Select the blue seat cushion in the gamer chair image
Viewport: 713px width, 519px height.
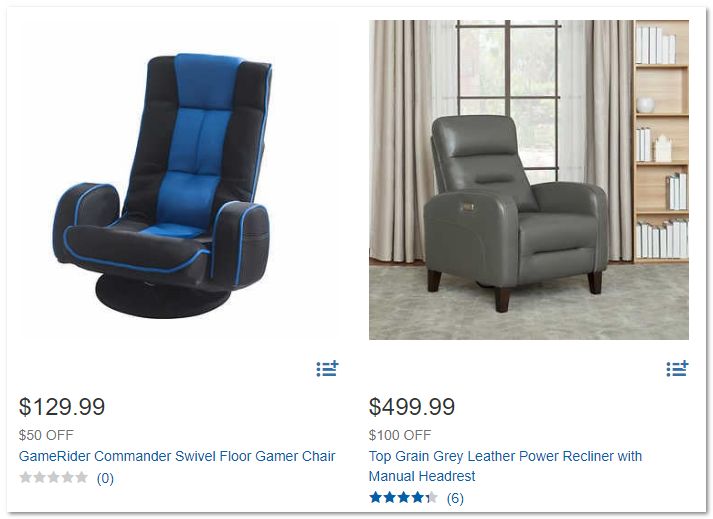175,231
